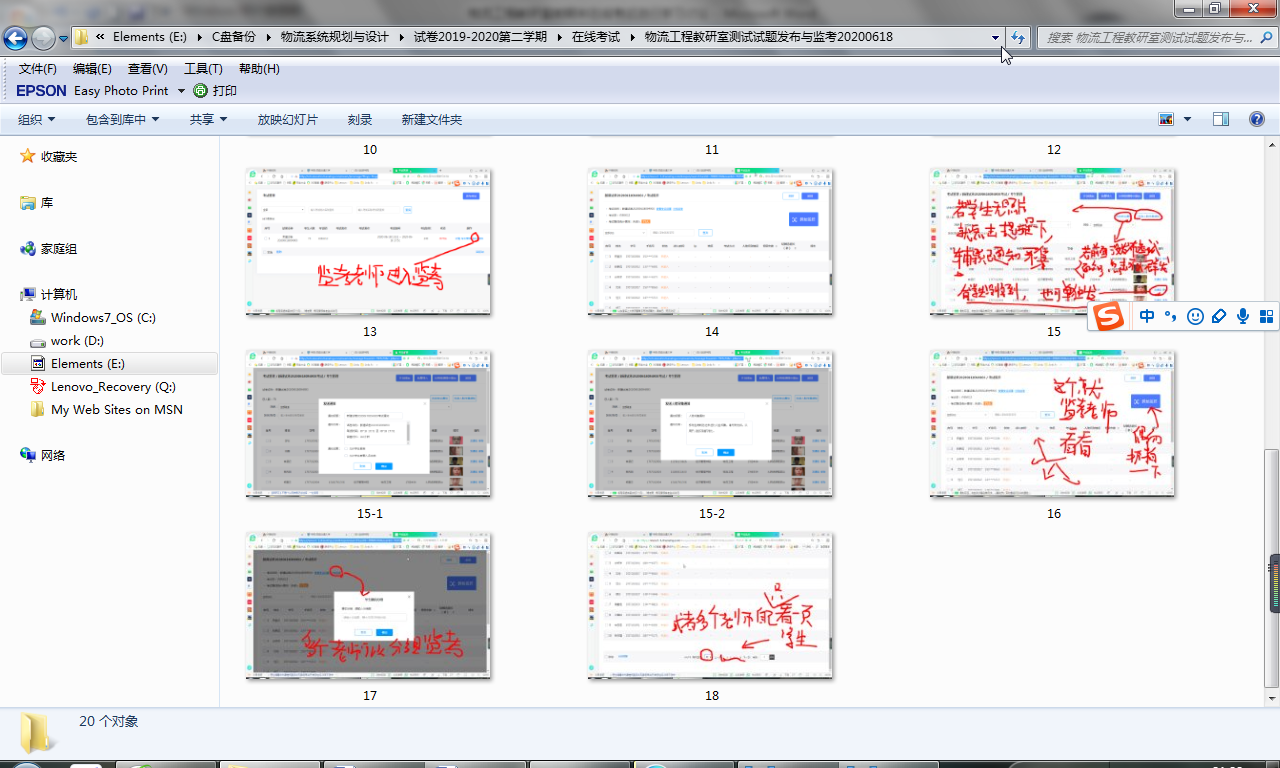Click the blue help icon

1257,119
